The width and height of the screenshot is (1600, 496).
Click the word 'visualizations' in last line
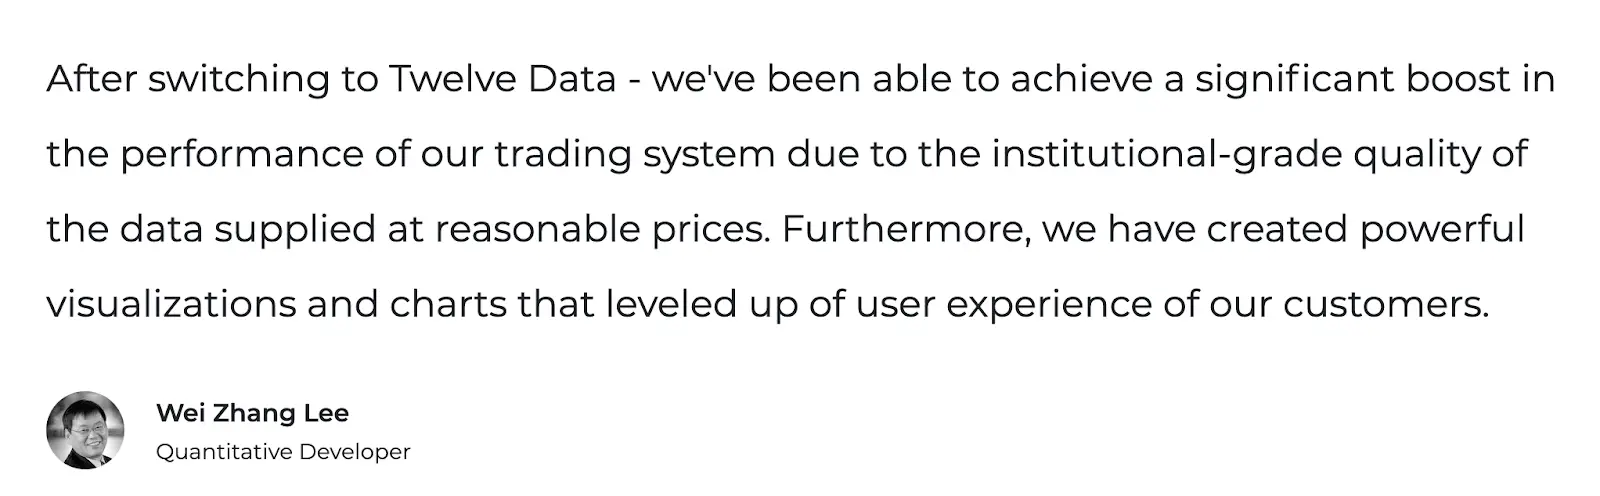pos(171,304)
